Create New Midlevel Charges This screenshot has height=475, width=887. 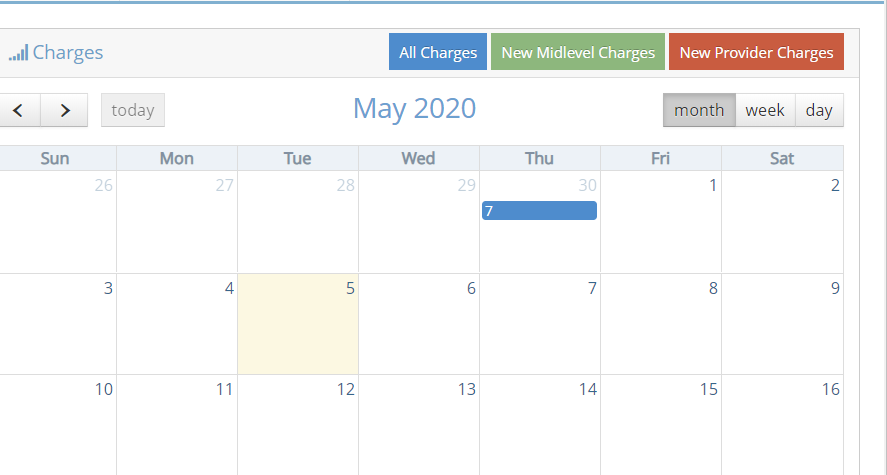[x=578, y=52]
